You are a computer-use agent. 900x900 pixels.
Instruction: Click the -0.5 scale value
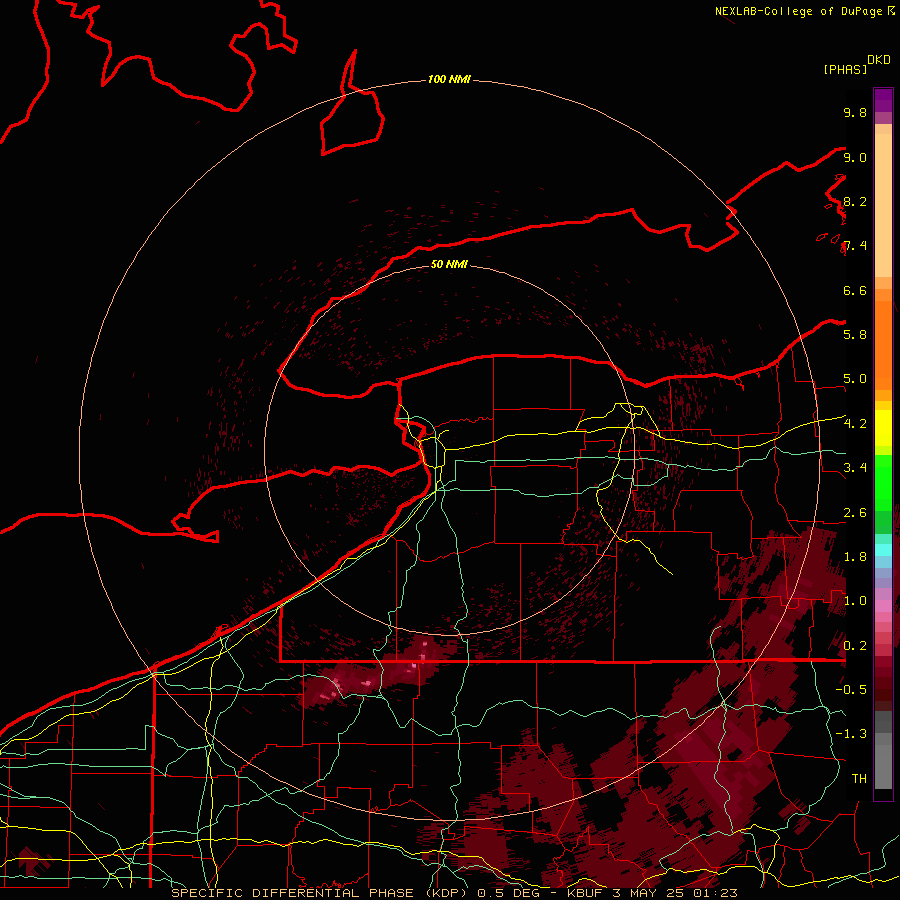[x=851, y=690]
